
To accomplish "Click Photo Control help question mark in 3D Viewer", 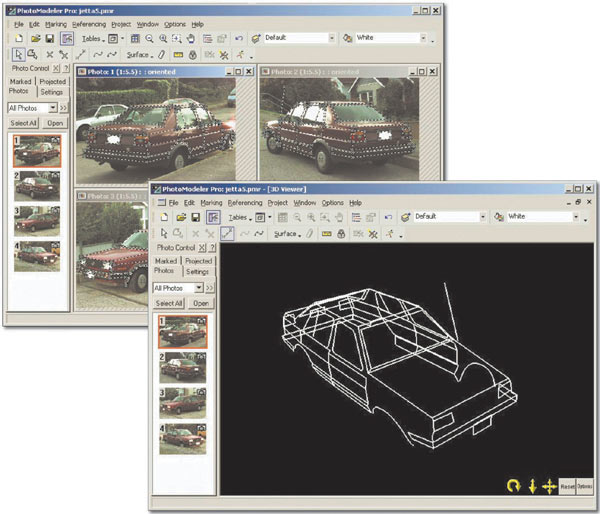I will point(213,248).
